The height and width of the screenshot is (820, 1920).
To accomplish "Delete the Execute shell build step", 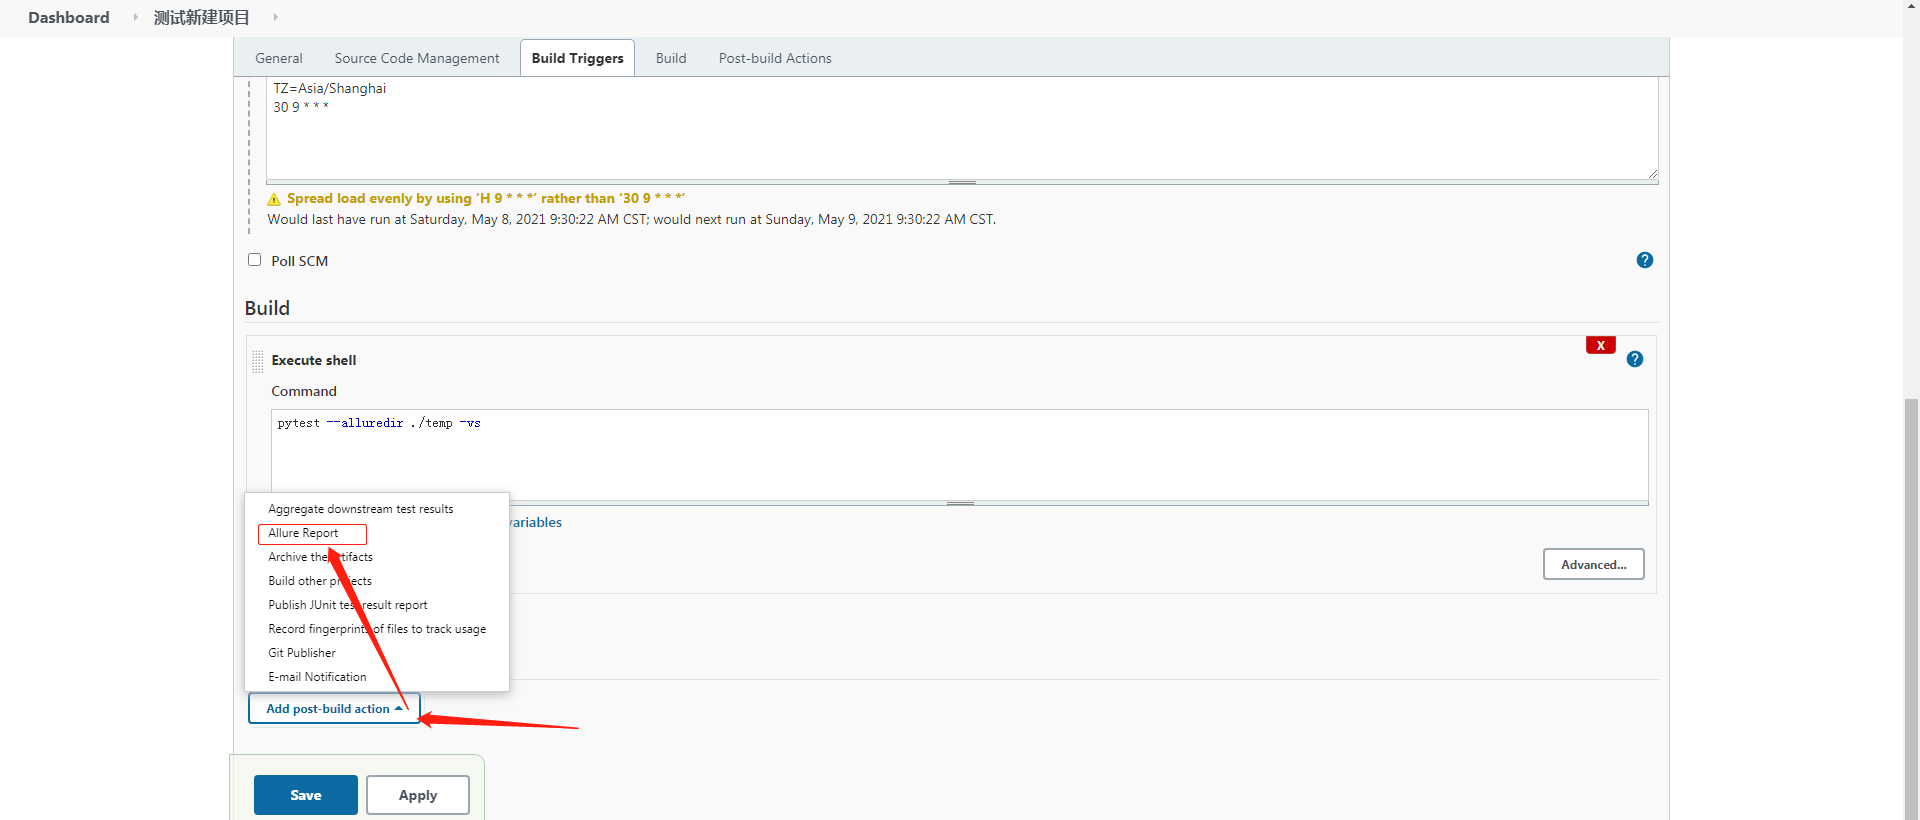I will (1601, 345).
